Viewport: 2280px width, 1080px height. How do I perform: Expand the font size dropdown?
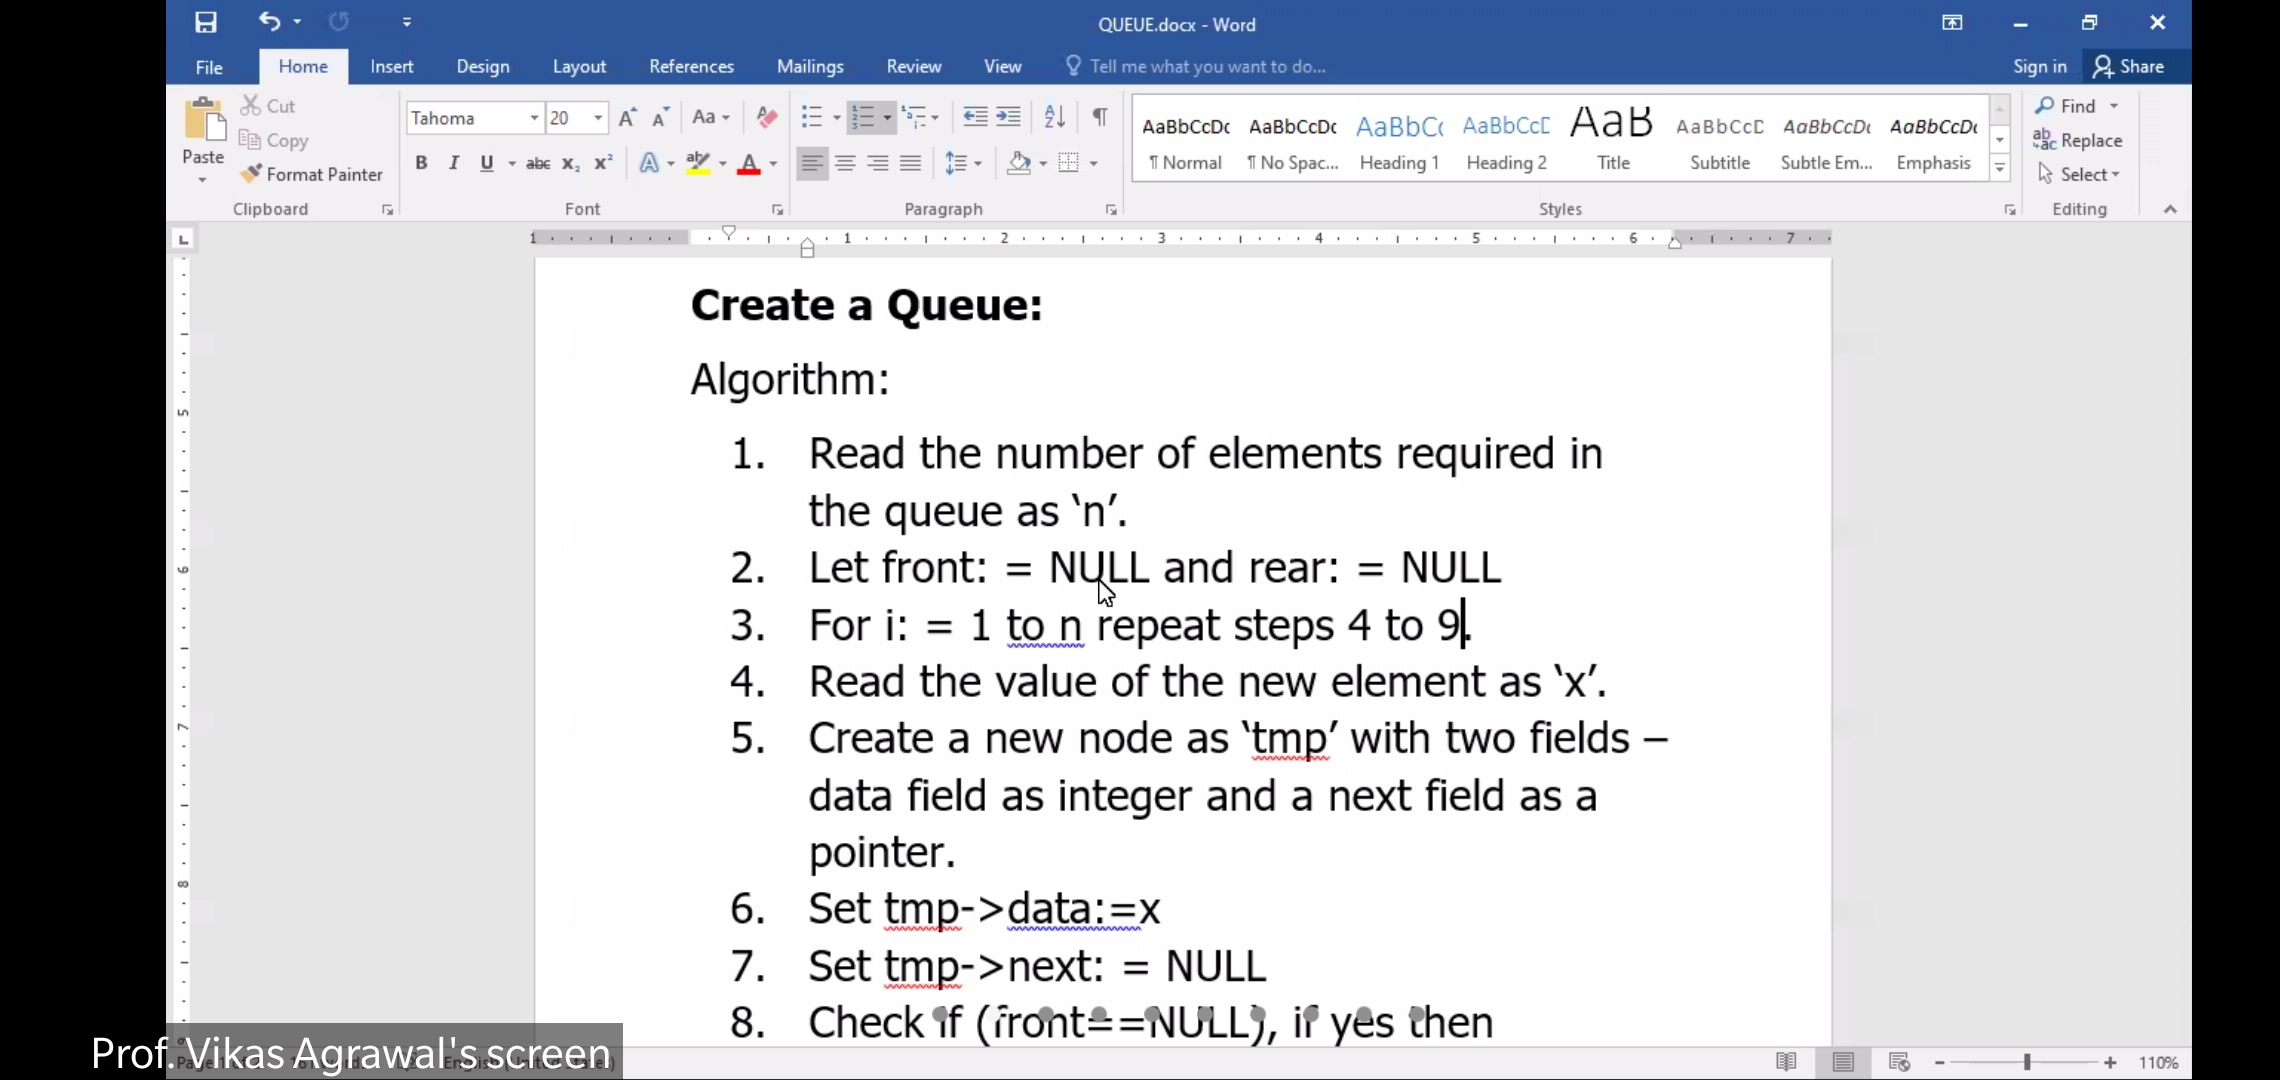[598, 118]
